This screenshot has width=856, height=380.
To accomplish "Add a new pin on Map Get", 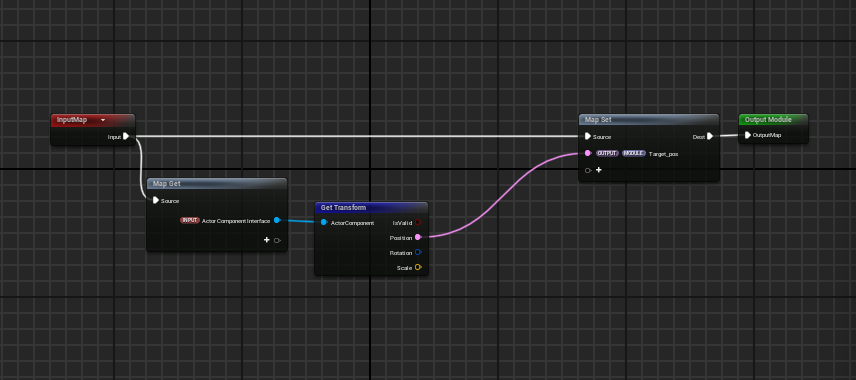I will pyautogui.click(x=266, y=240).
